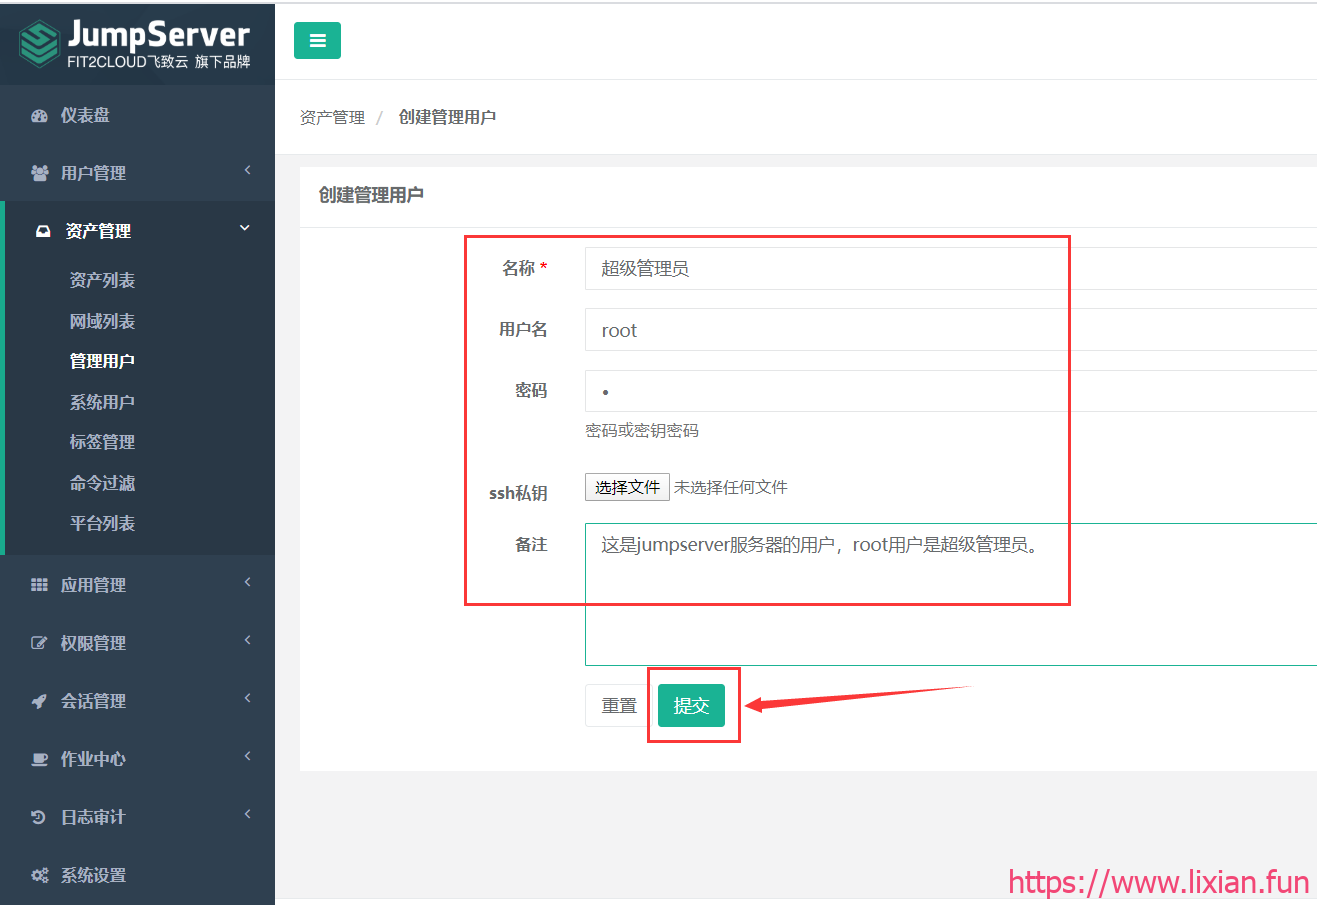Click the ssh私钥 field label
1317x905 pixels.
(x=518, y=493)
